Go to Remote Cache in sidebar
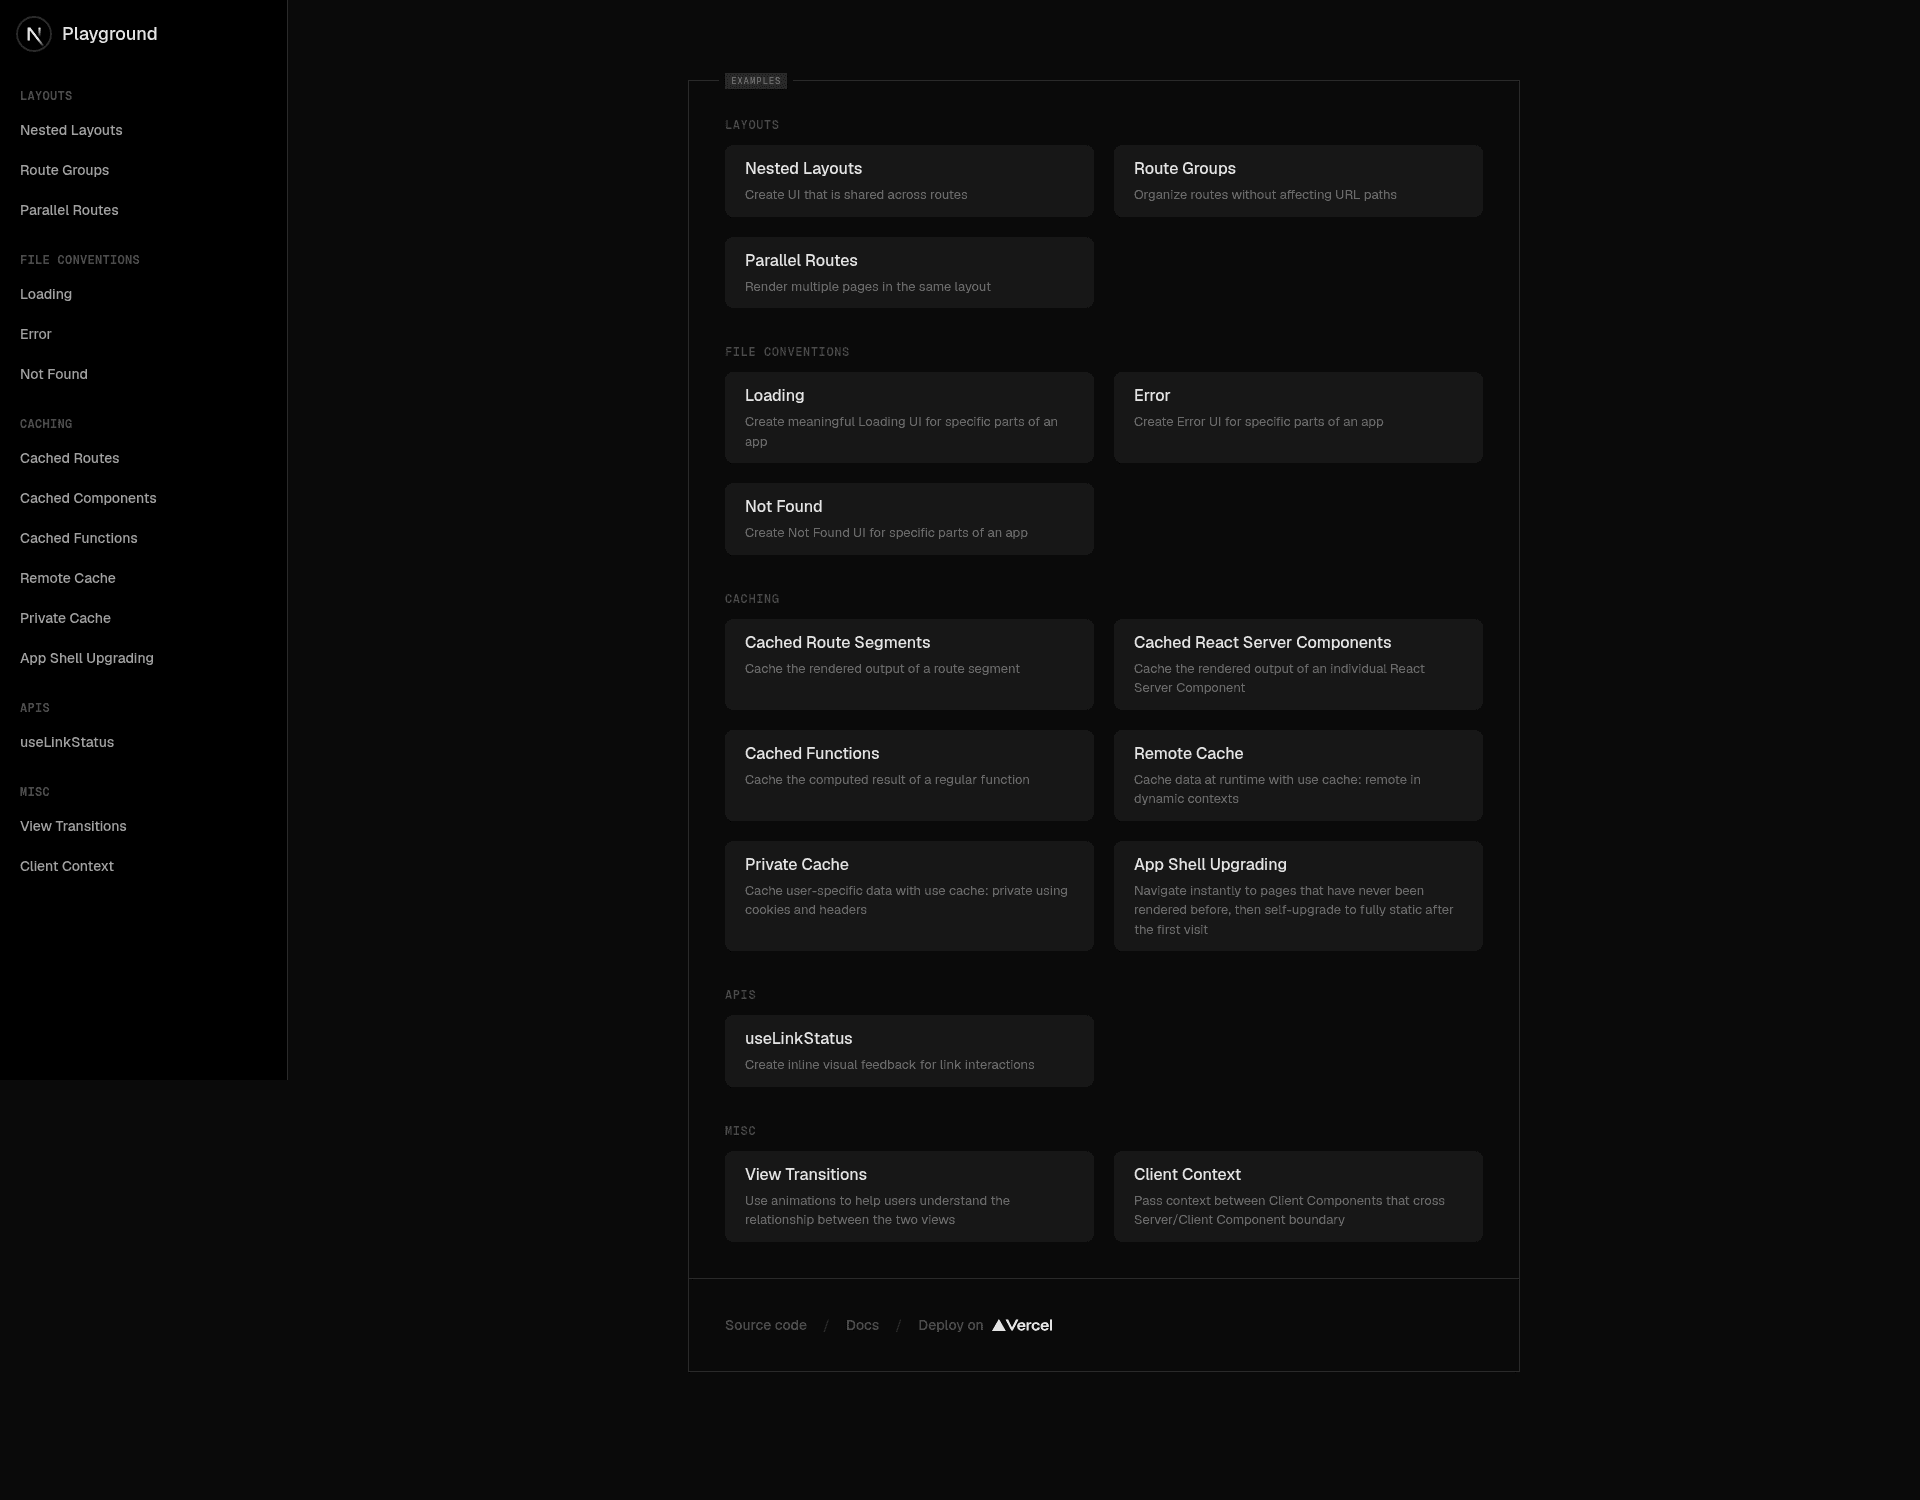Viewport: 1920px width, 1500px height. [x=68, y=578]
